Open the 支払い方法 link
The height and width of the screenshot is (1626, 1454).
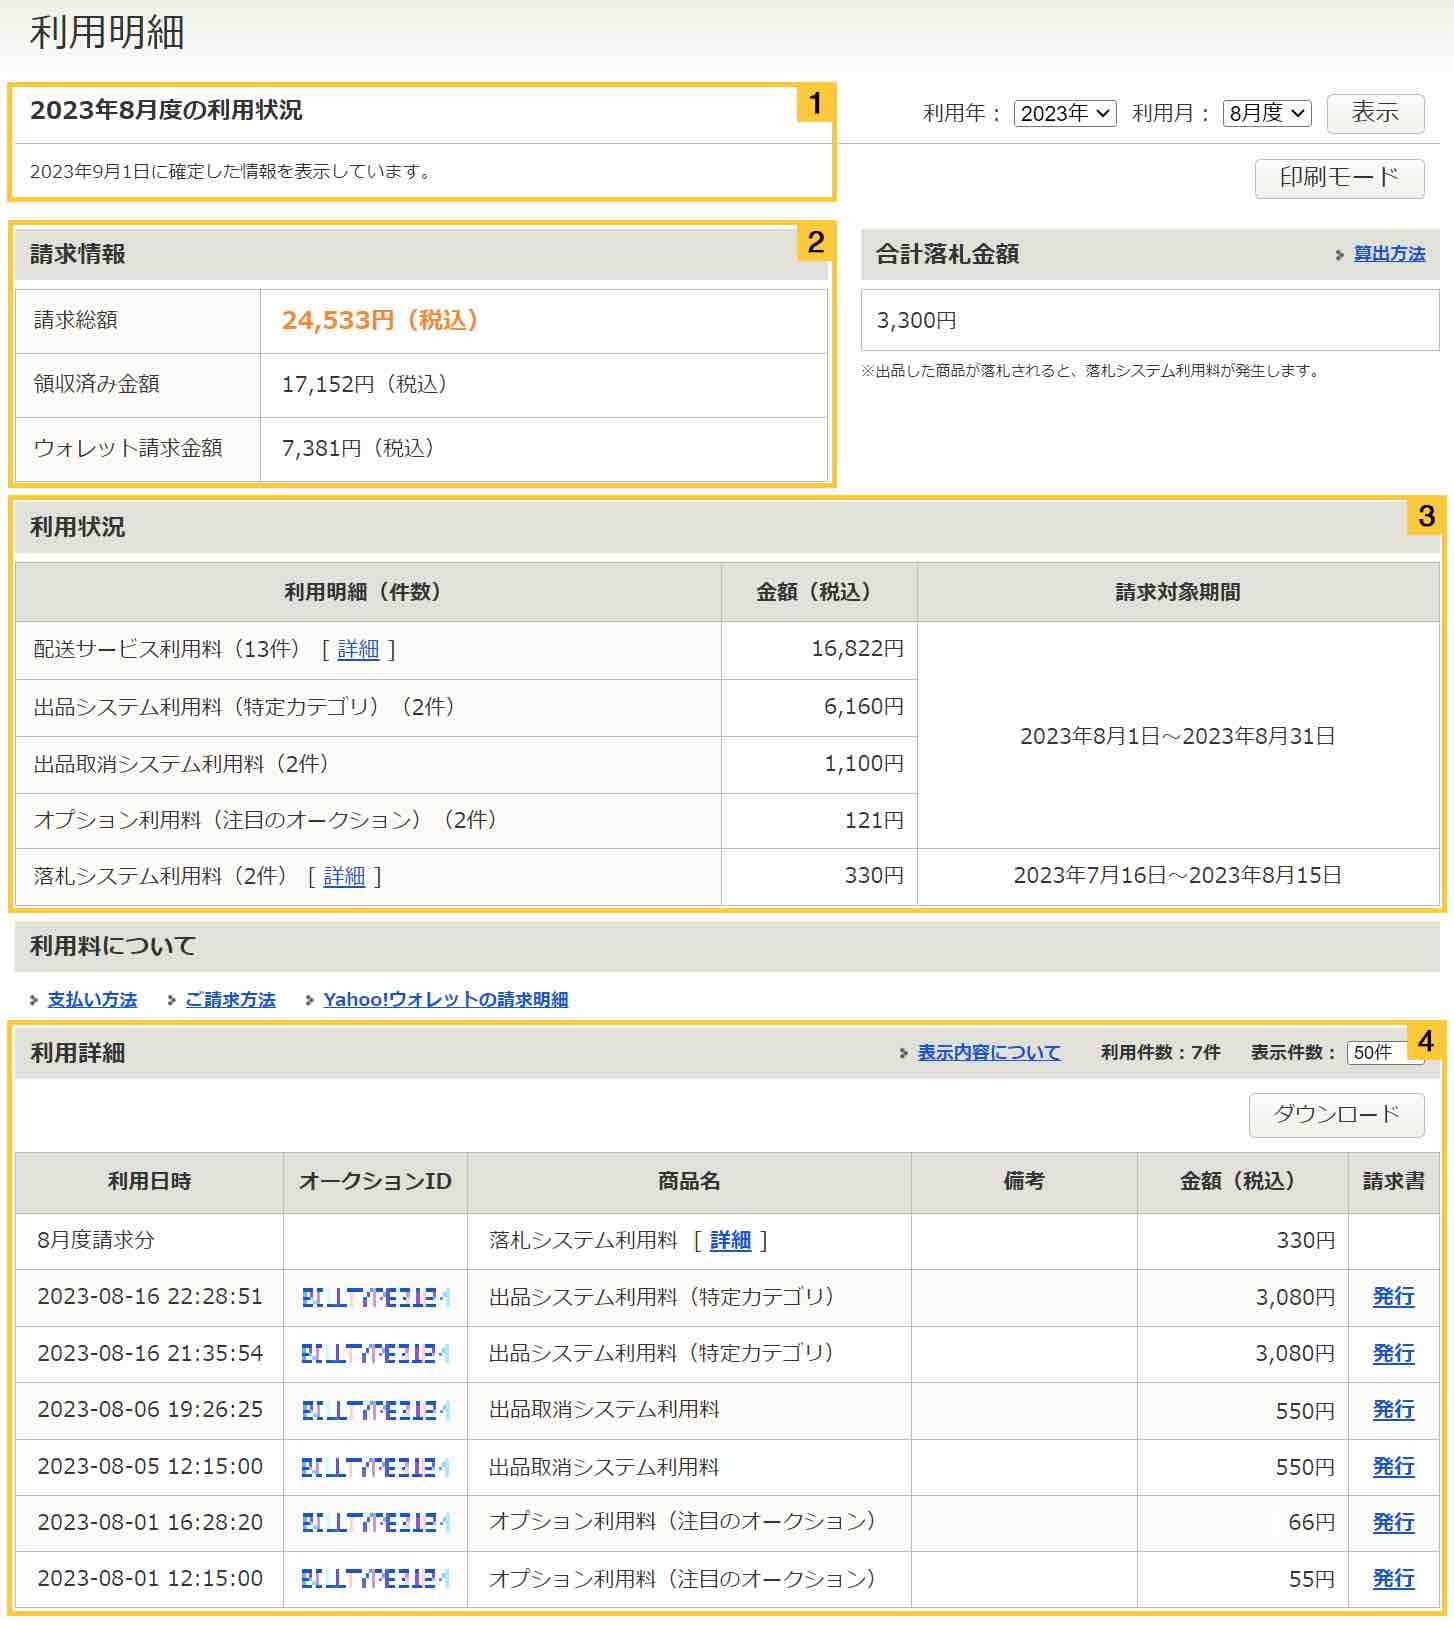pos(92,999)
